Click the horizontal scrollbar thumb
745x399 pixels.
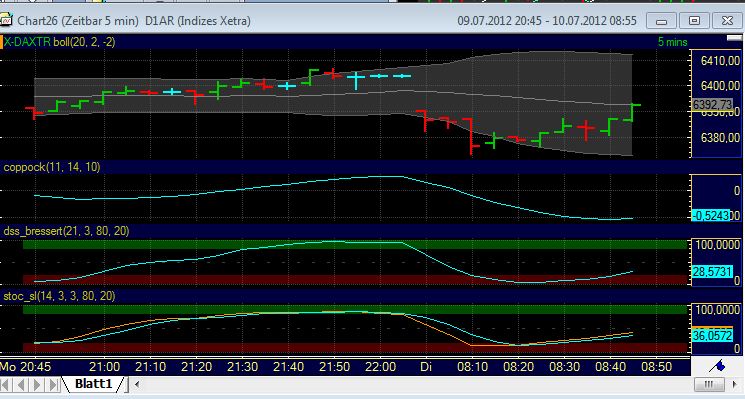[709, 384]
